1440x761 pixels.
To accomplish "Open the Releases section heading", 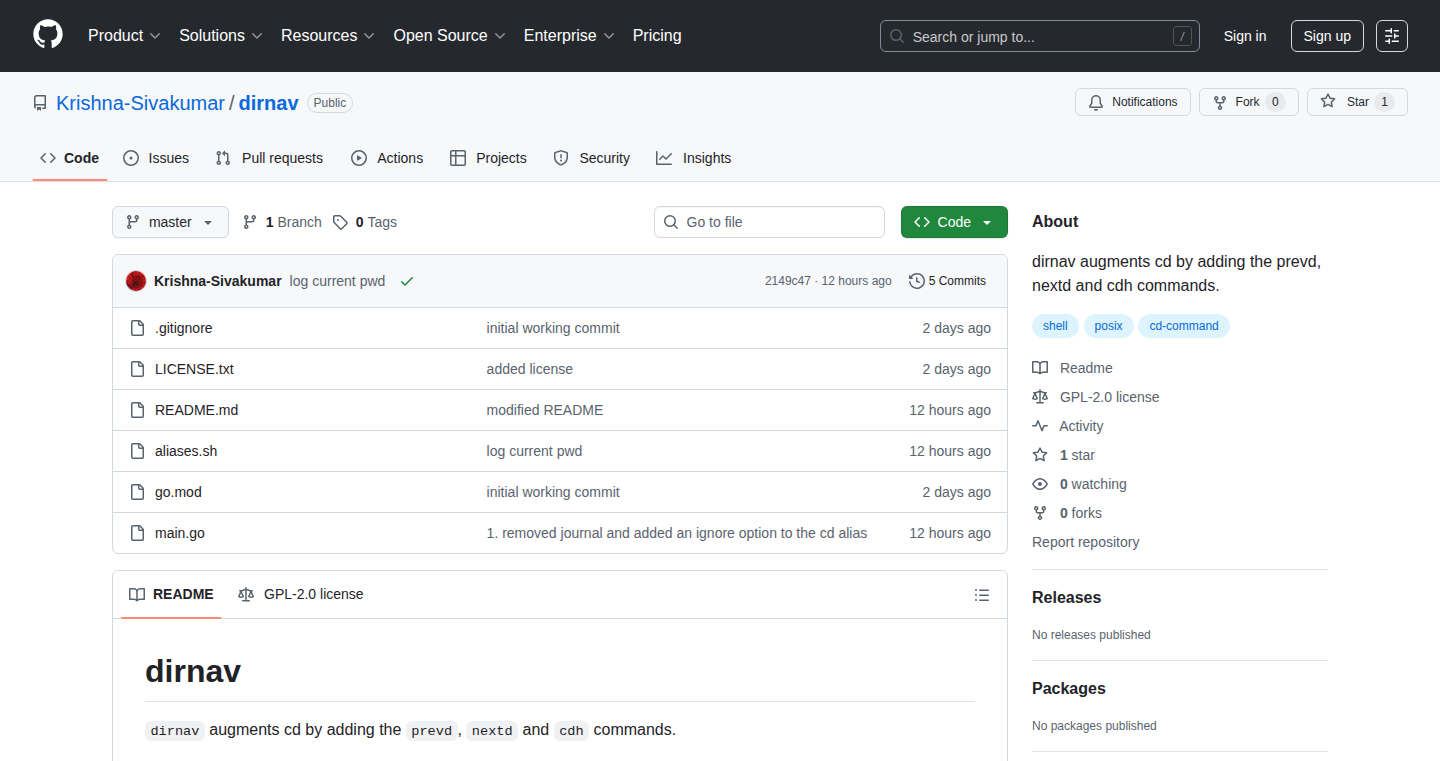I will pos(1066,597).
